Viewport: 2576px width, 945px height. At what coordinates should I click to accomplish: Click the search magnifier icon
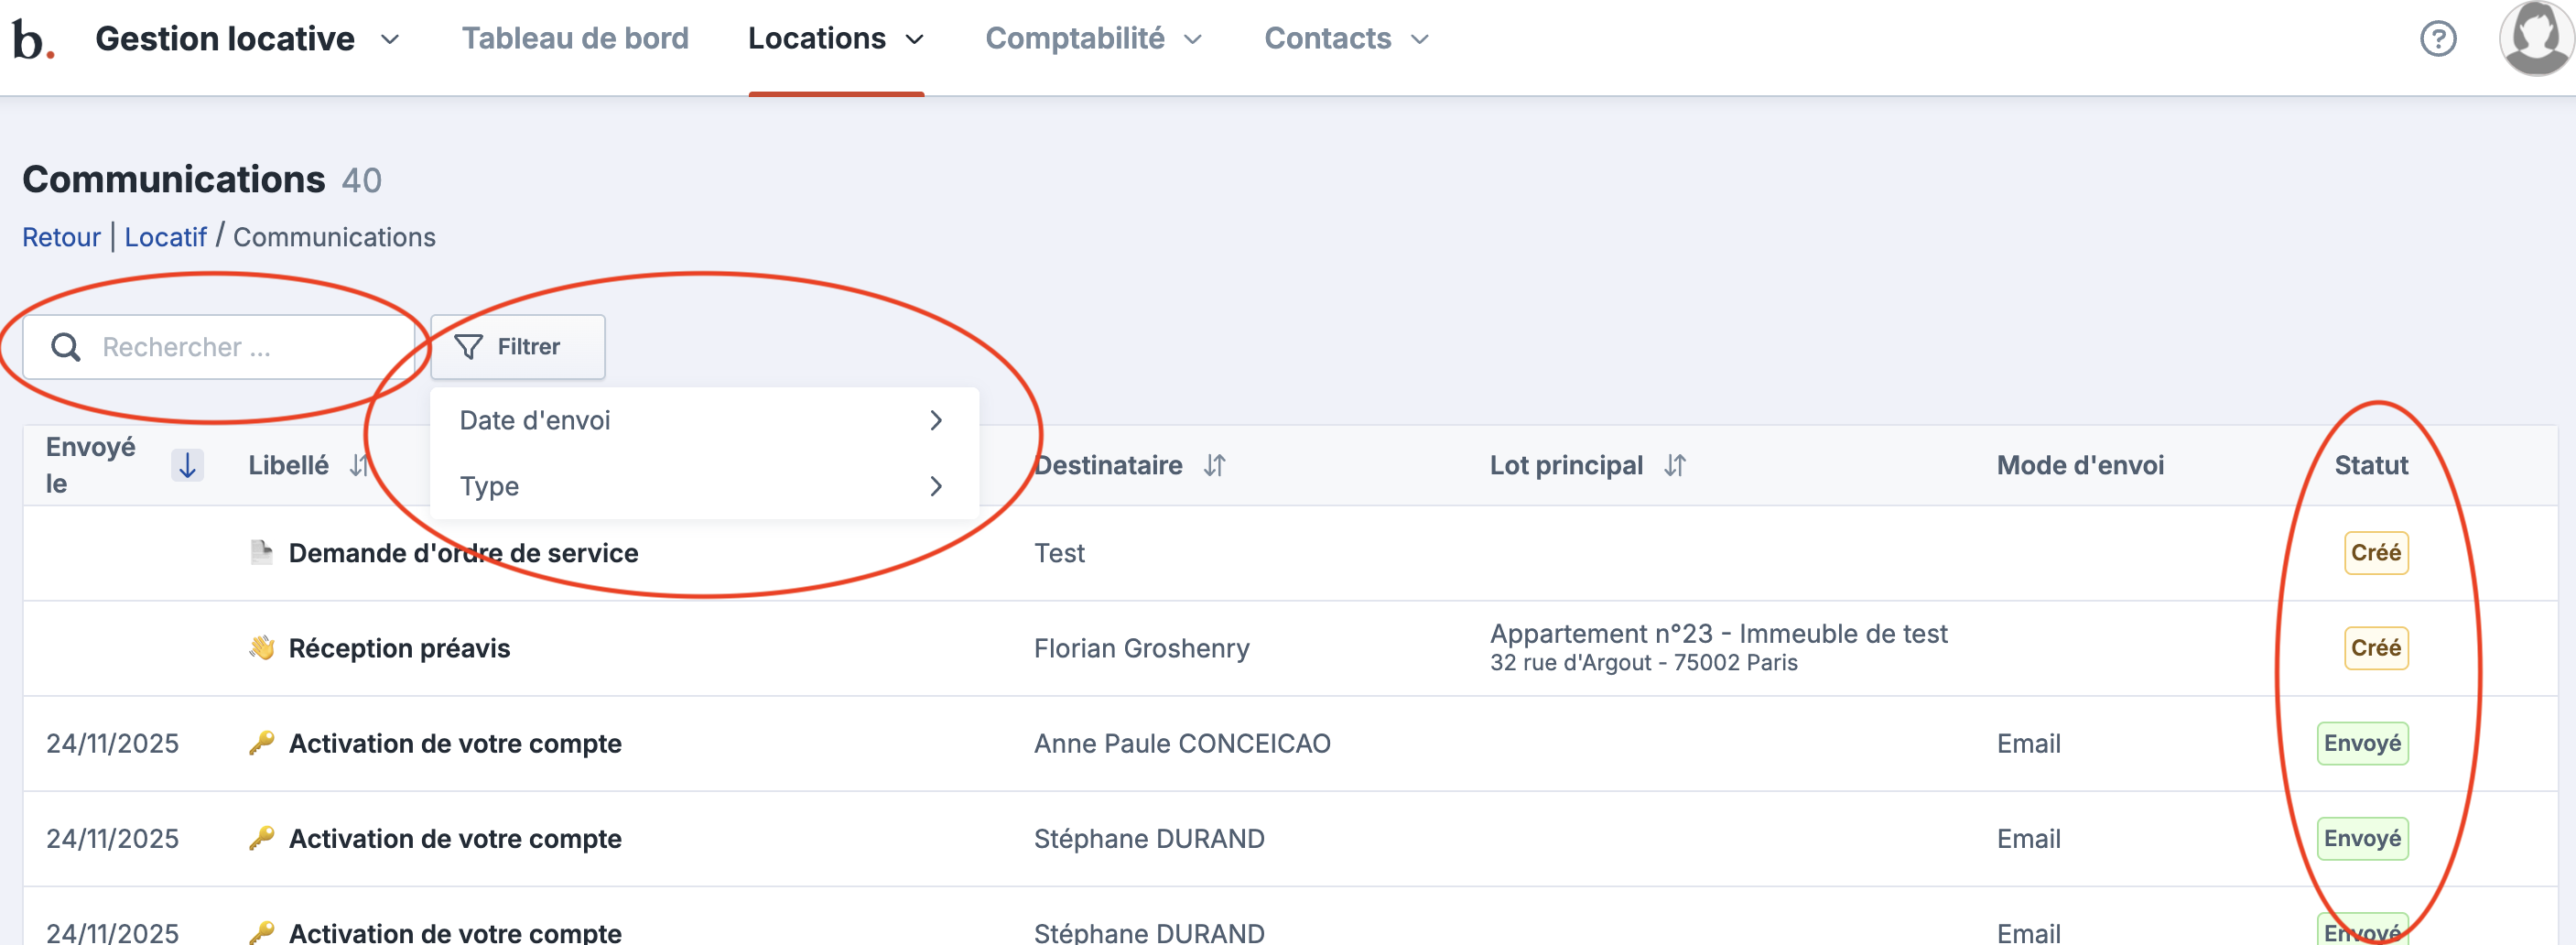click(66, 347)
